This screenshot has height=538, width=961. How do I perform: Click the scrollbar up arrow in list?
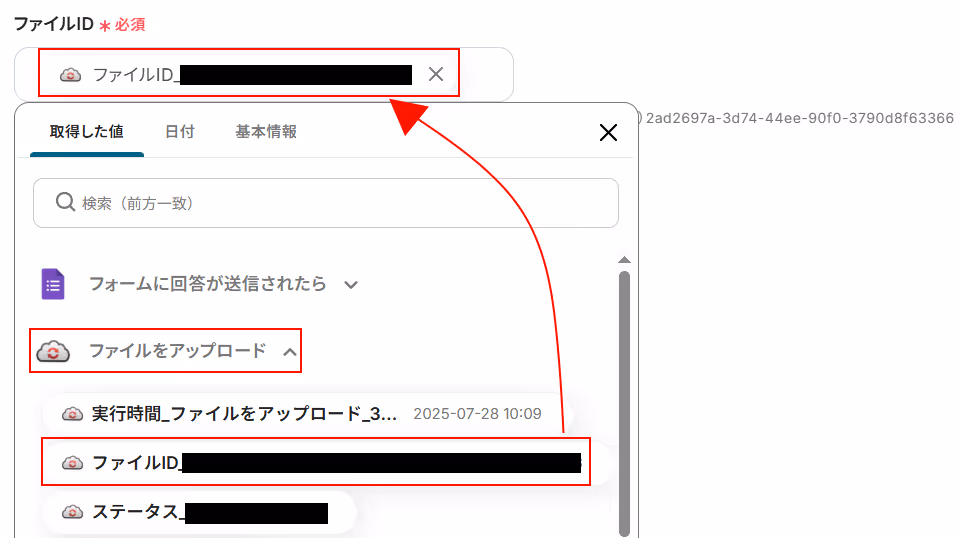click(x=625, y=260)
